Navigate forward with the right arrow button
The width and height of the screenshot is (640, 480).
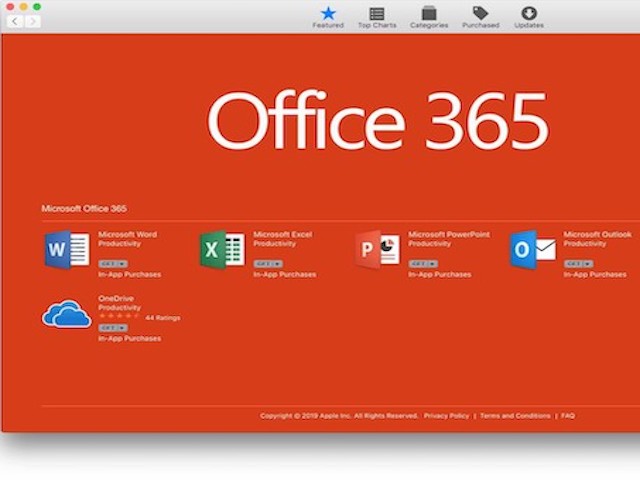(x=33, y=21)
